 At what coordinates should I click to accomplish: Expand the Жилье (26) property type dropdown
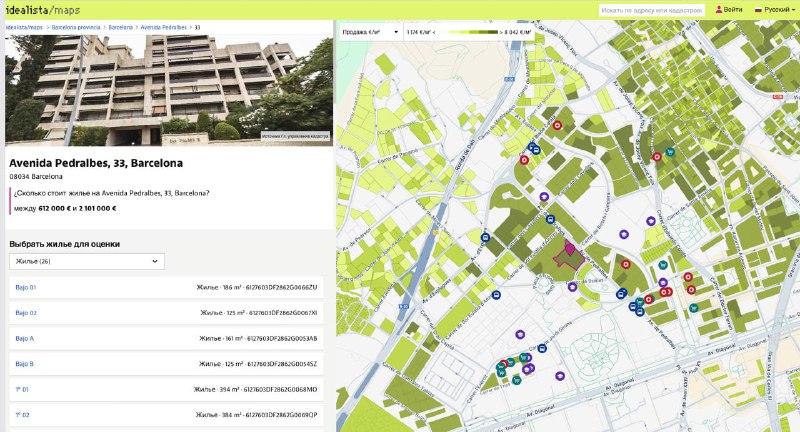point(87,261)
